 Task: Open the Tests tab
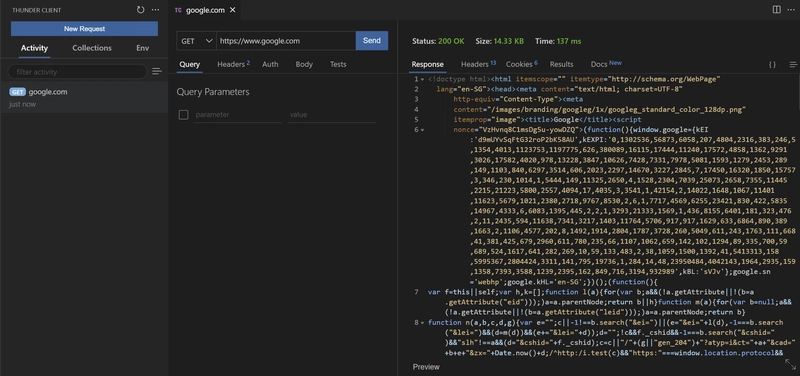click(x=338, y=64)
